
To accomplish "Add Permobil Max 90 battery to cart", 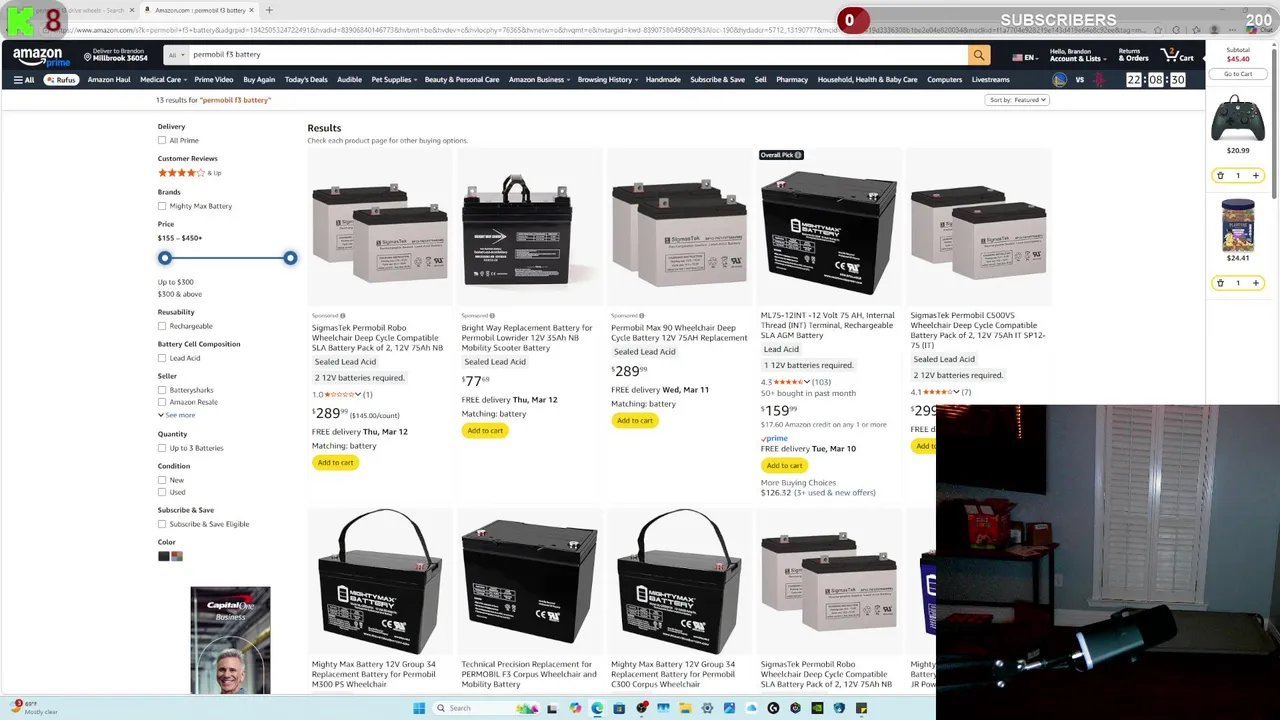I will tap(635, 420).
